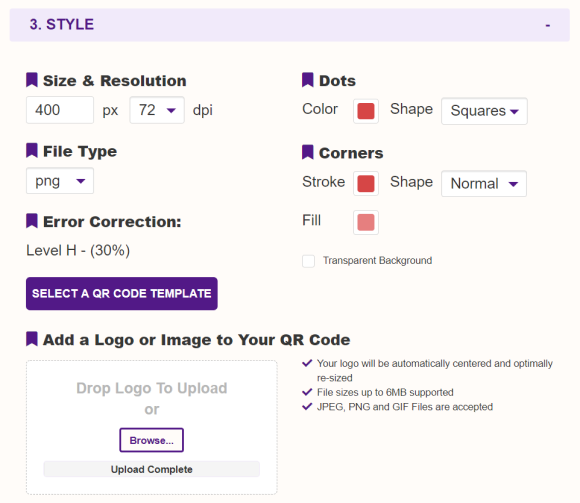The height and width of the screenshot is (503, 580).
Task: Click the bookmark icon next to File Type
Action: (x=32, y=151)
